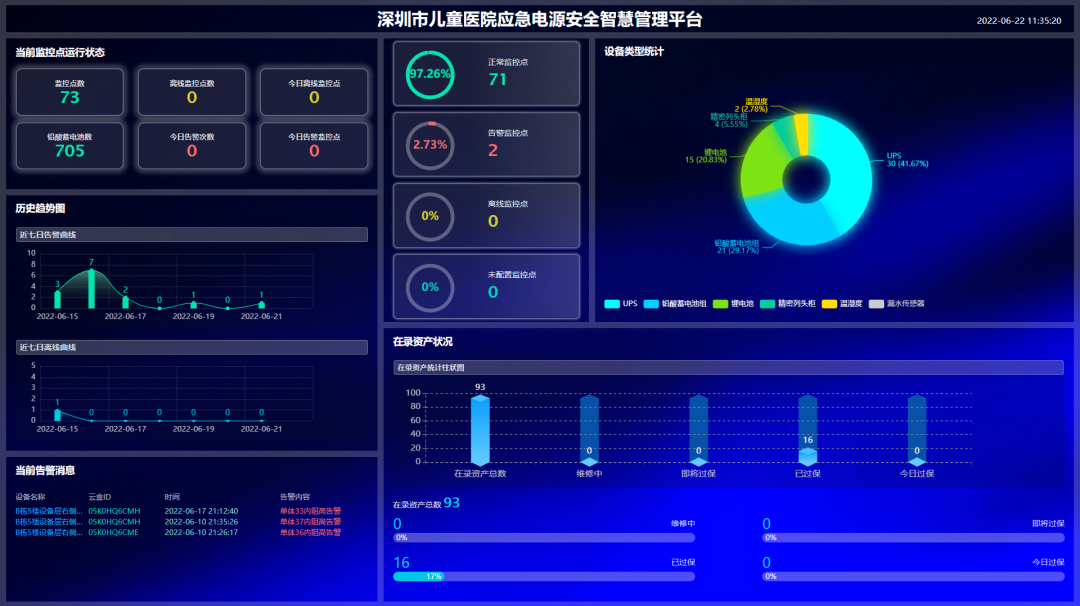Viewport: 1080px width, 606px height.
Task: Click the UPS pie slice label 30 (41.67%)
Action: pyautogui.click(x=907, y=160)
